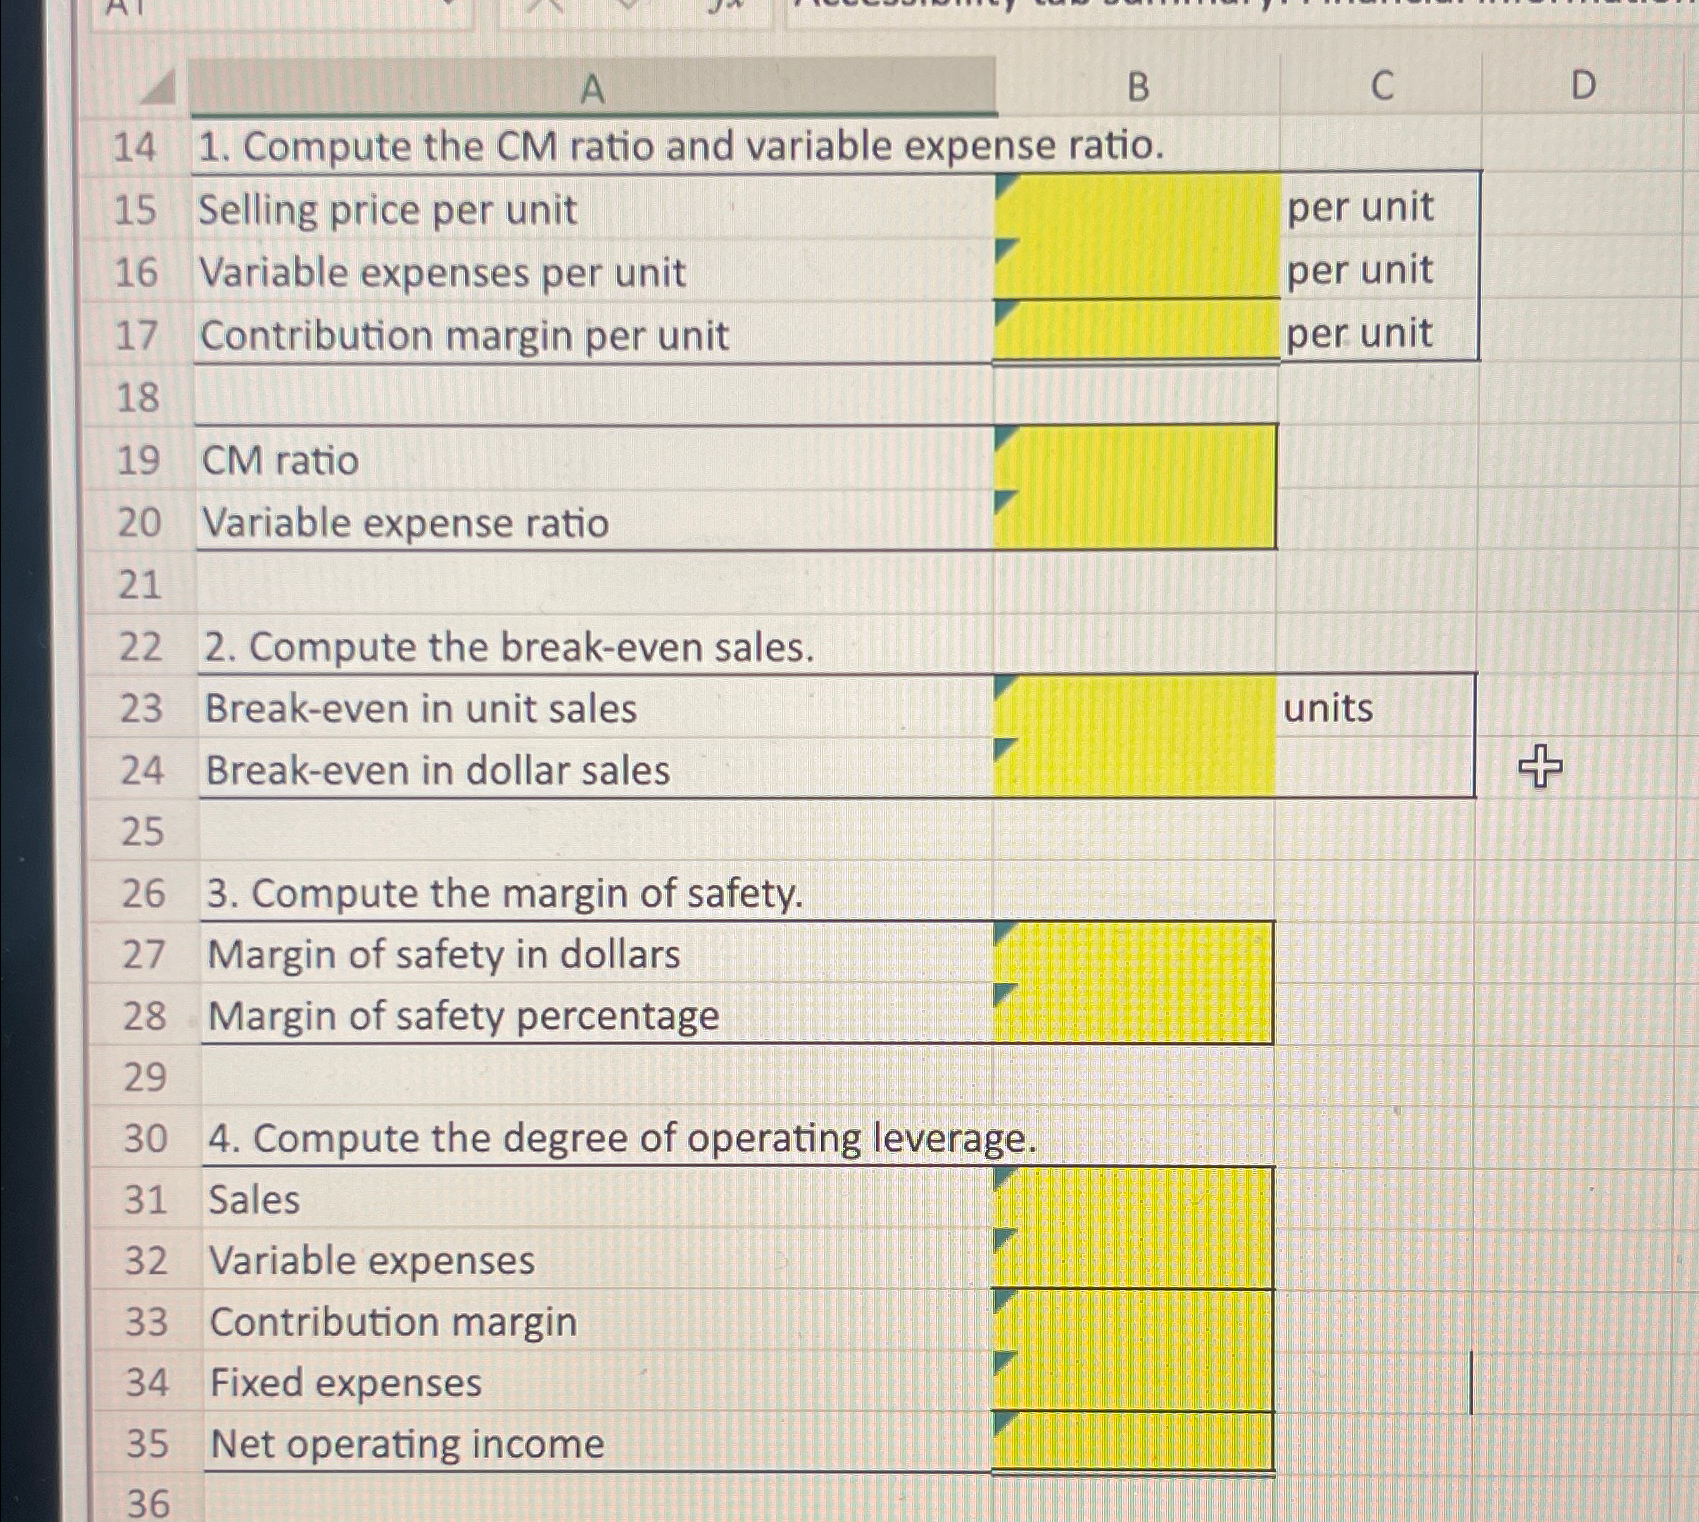Select column D header
The width and height of the screenshot is (1699, 1522).
[1582, 87]
